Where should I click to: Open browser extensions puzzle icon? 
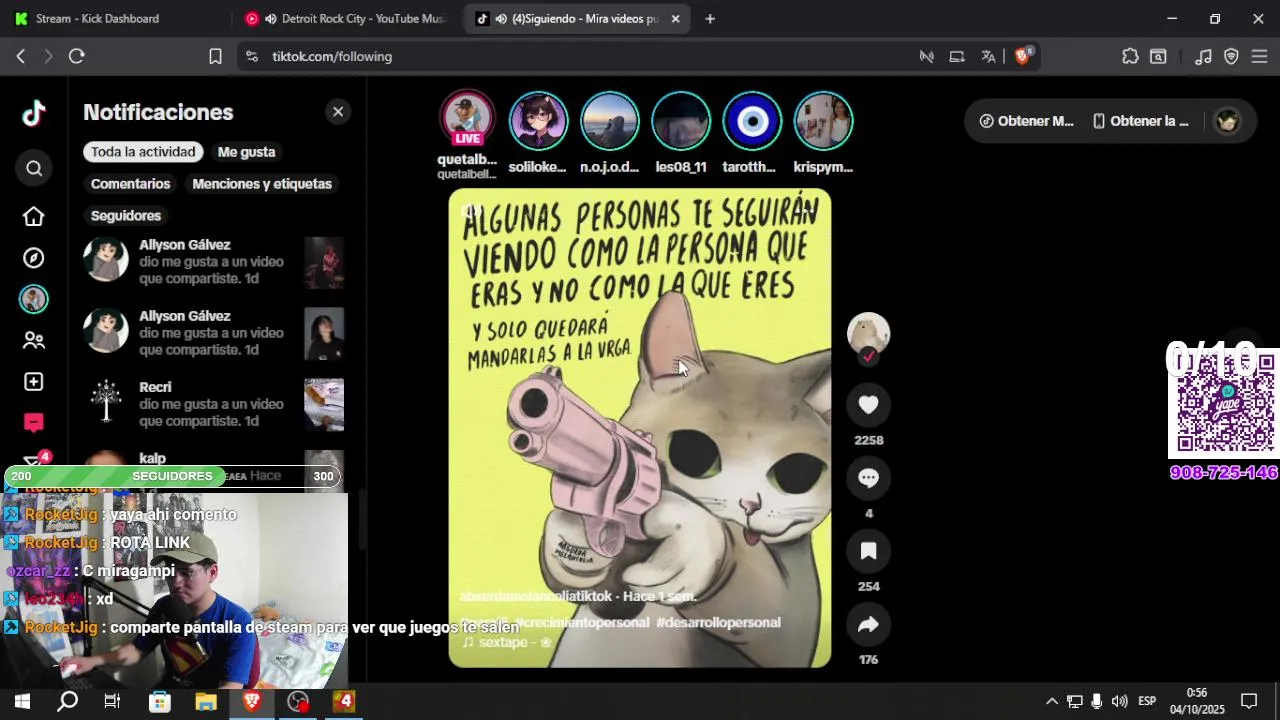(x=1130, y=56)
